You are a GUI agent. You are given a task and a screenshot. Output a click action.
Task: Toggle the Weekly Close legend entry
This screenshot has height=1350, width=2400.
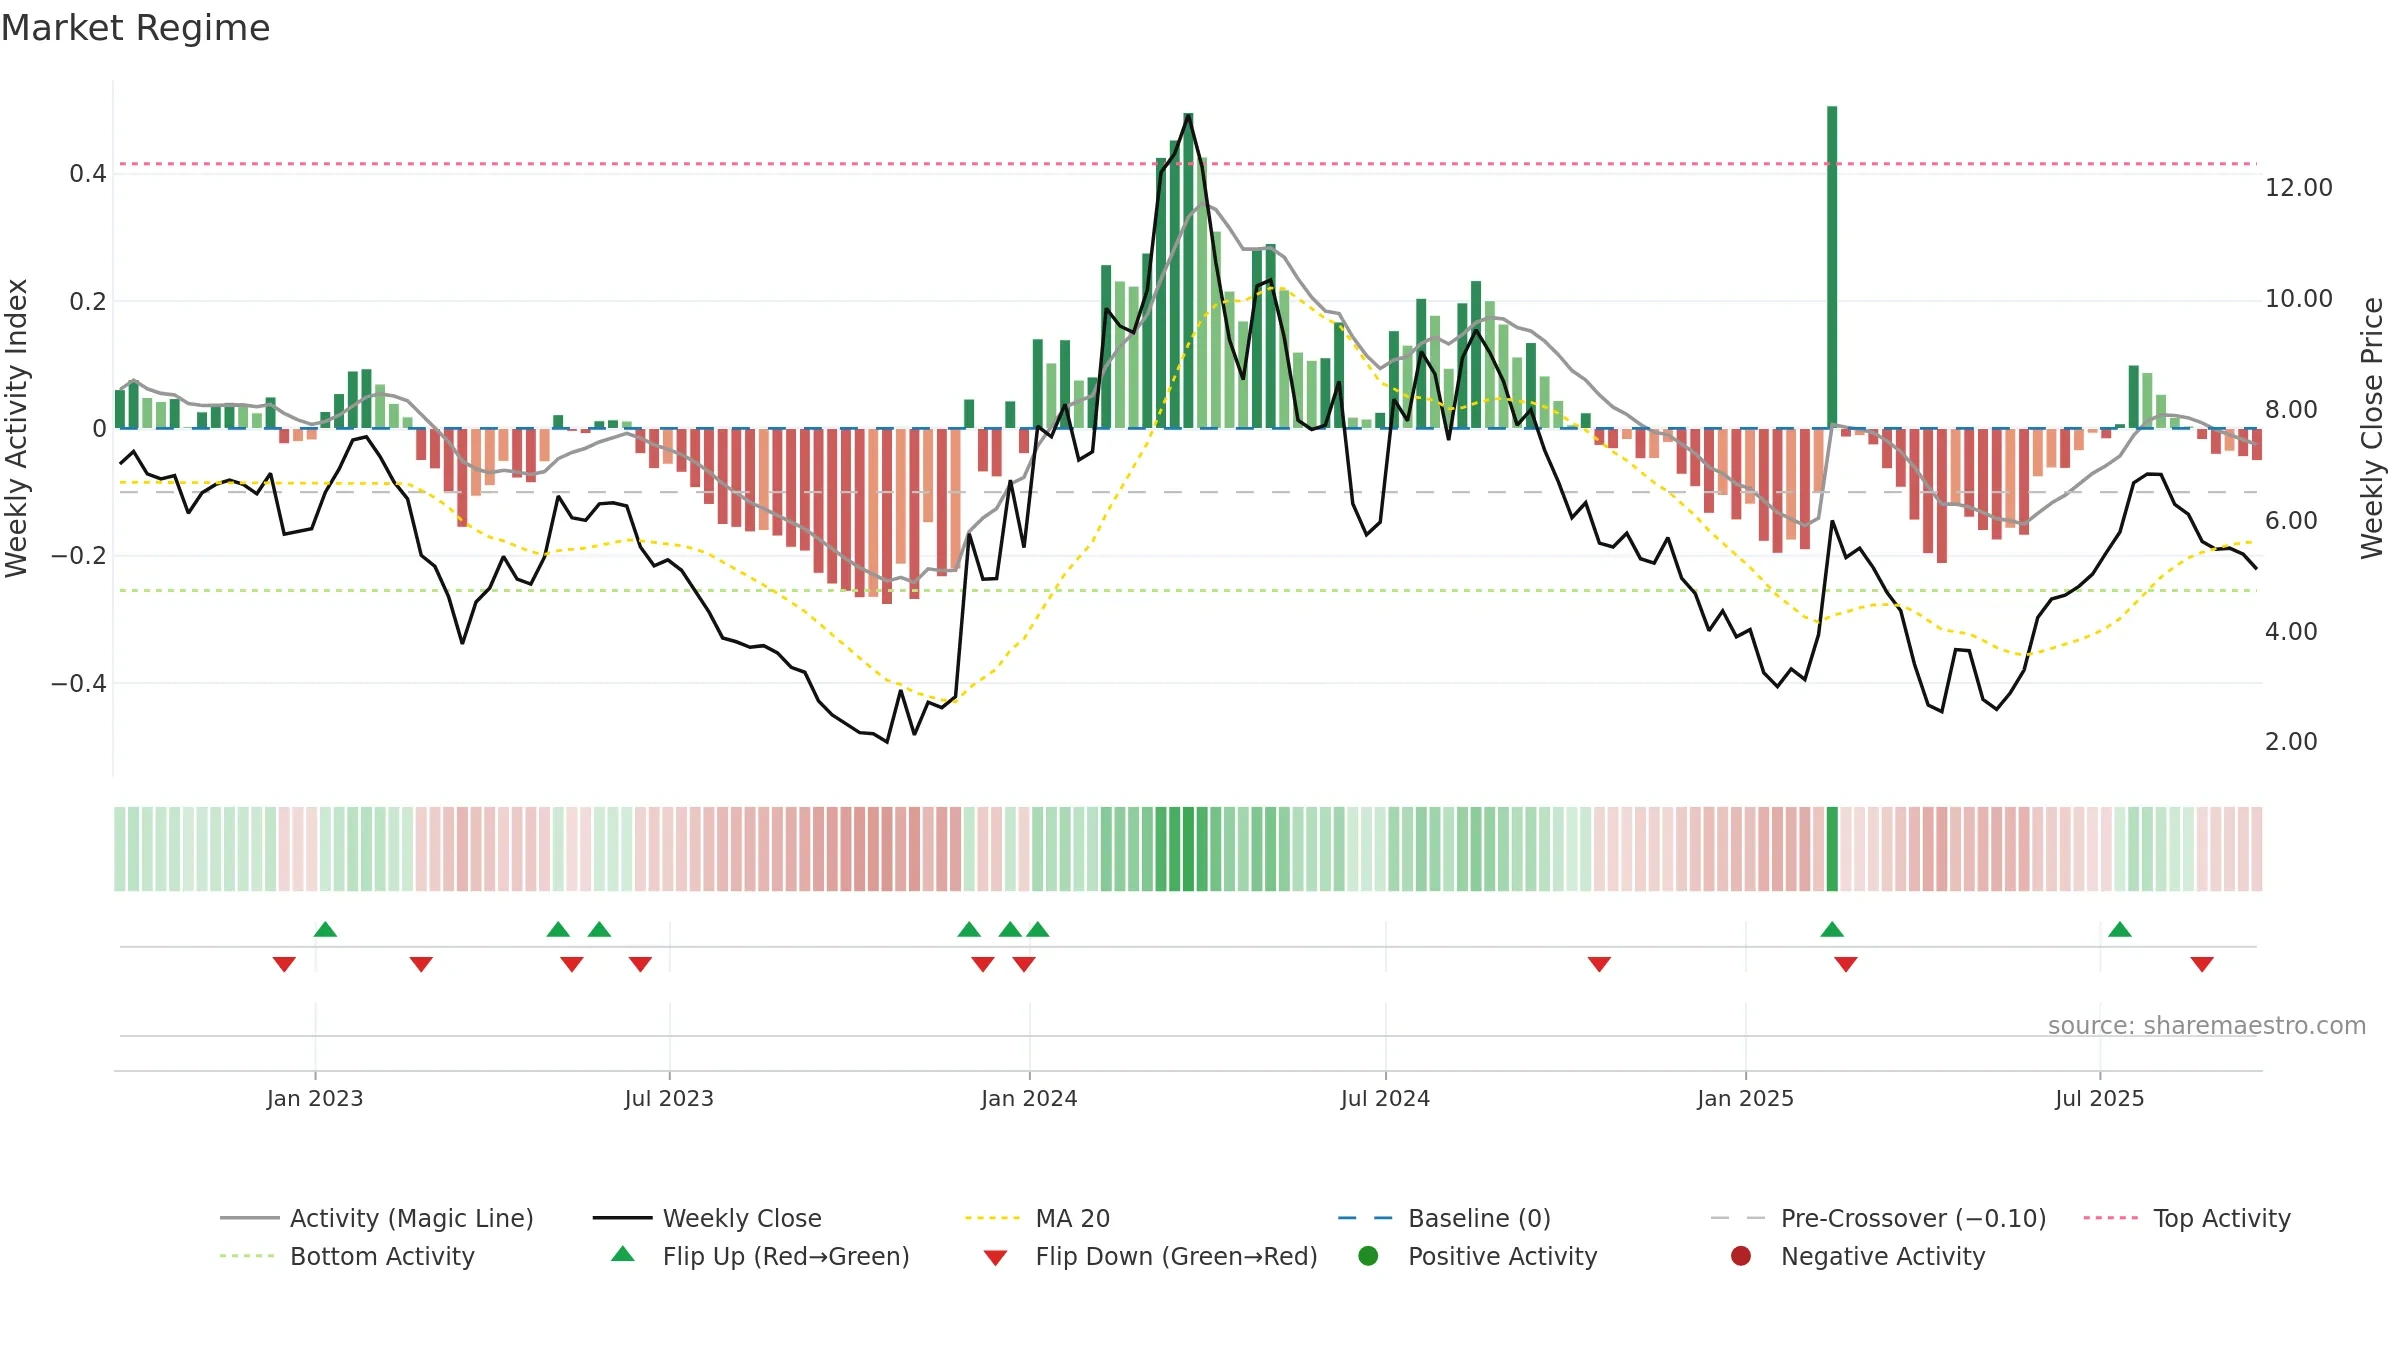pos(707,1218)
